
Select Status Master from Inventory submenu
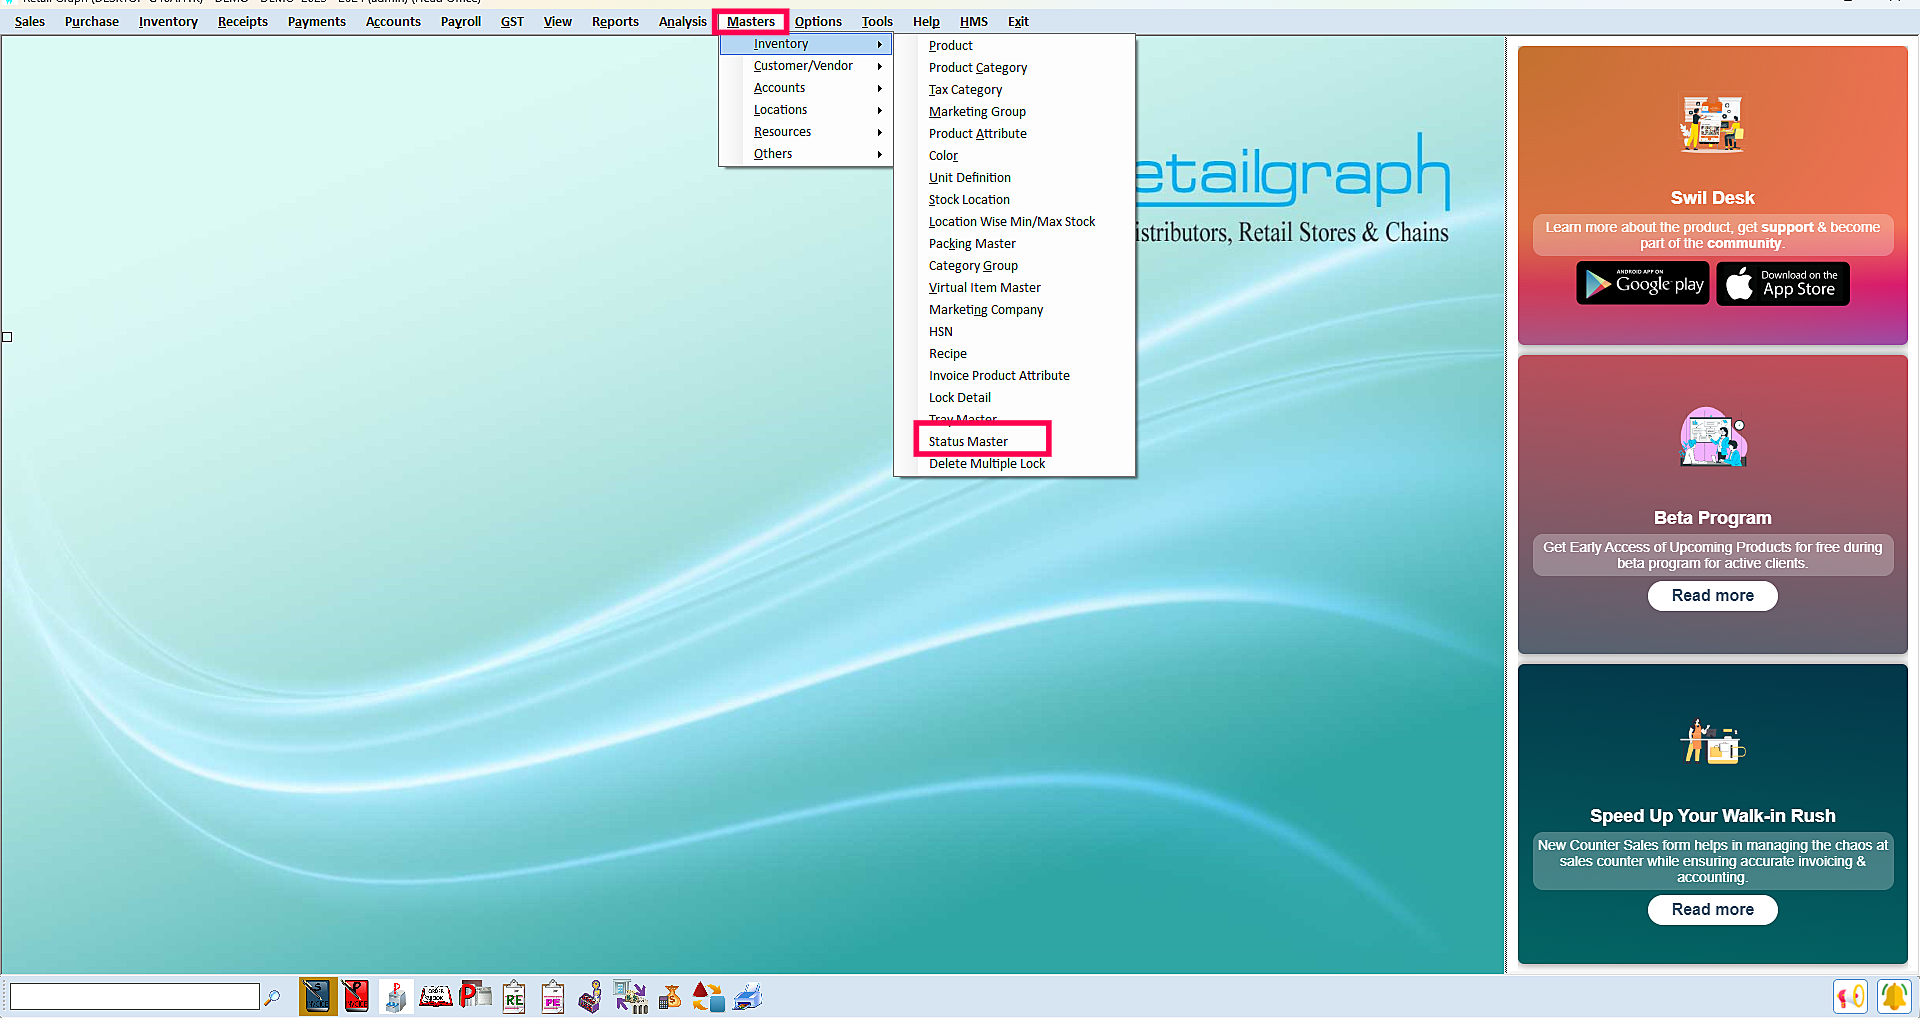968,441
